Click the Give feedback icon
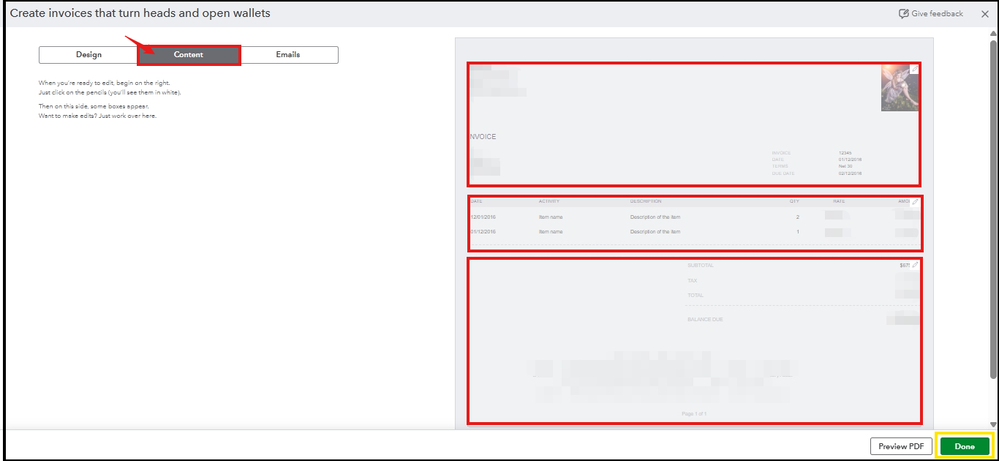The image size is (999, 461). pos(903,13)
